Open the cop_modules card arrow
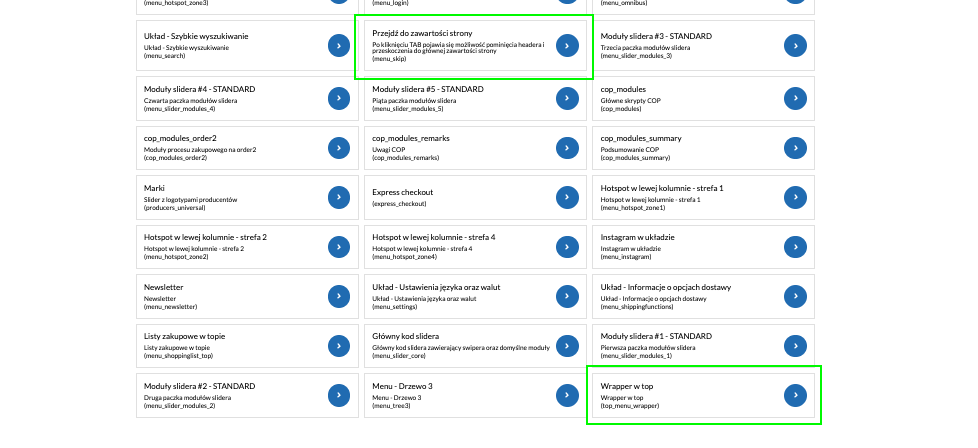Image resolution: width=978 pixels, height=448 pixels. pyautogui.click(x=795, y=99)
